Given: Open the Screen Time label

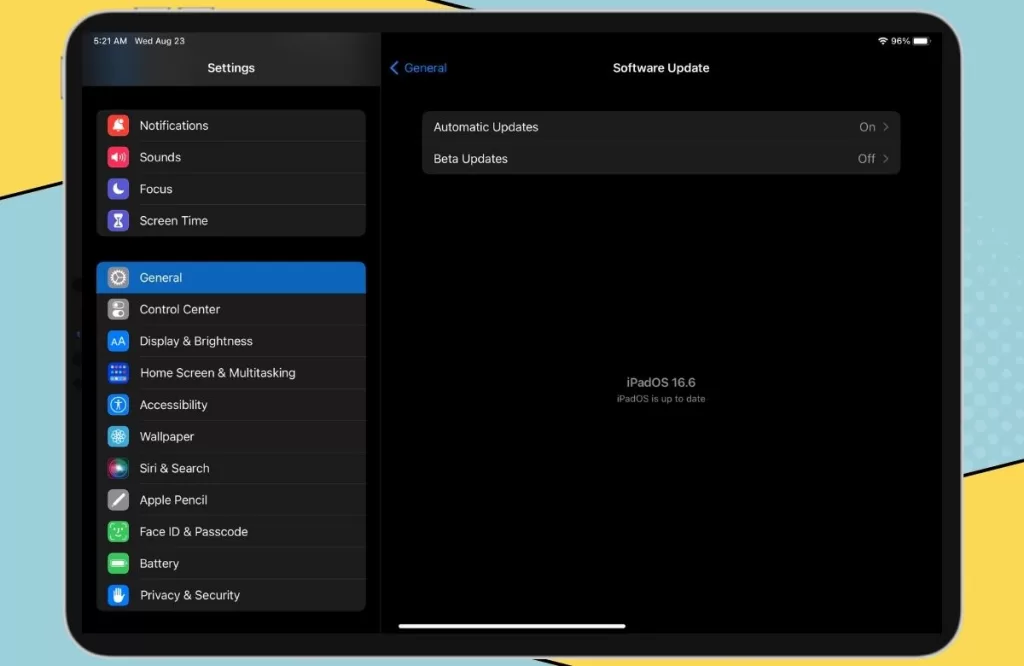Looking at the screenshot, I should point(174,221).
